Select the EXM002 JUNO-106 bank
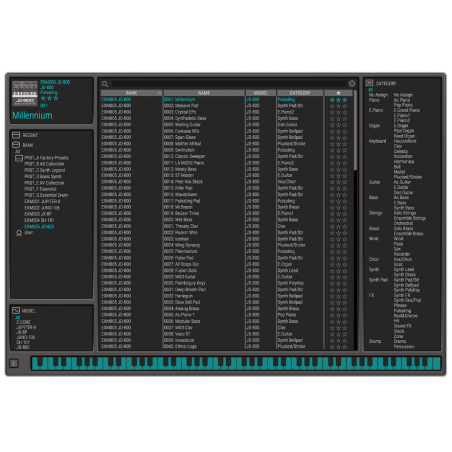This screenshot has height=452, width=452. click(x=42, y=208)
